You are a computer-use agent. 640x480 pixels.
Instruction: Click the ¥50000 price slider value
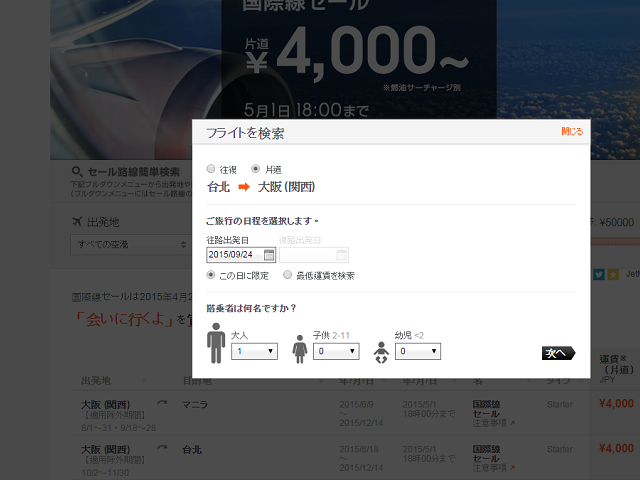coord(616,222)
